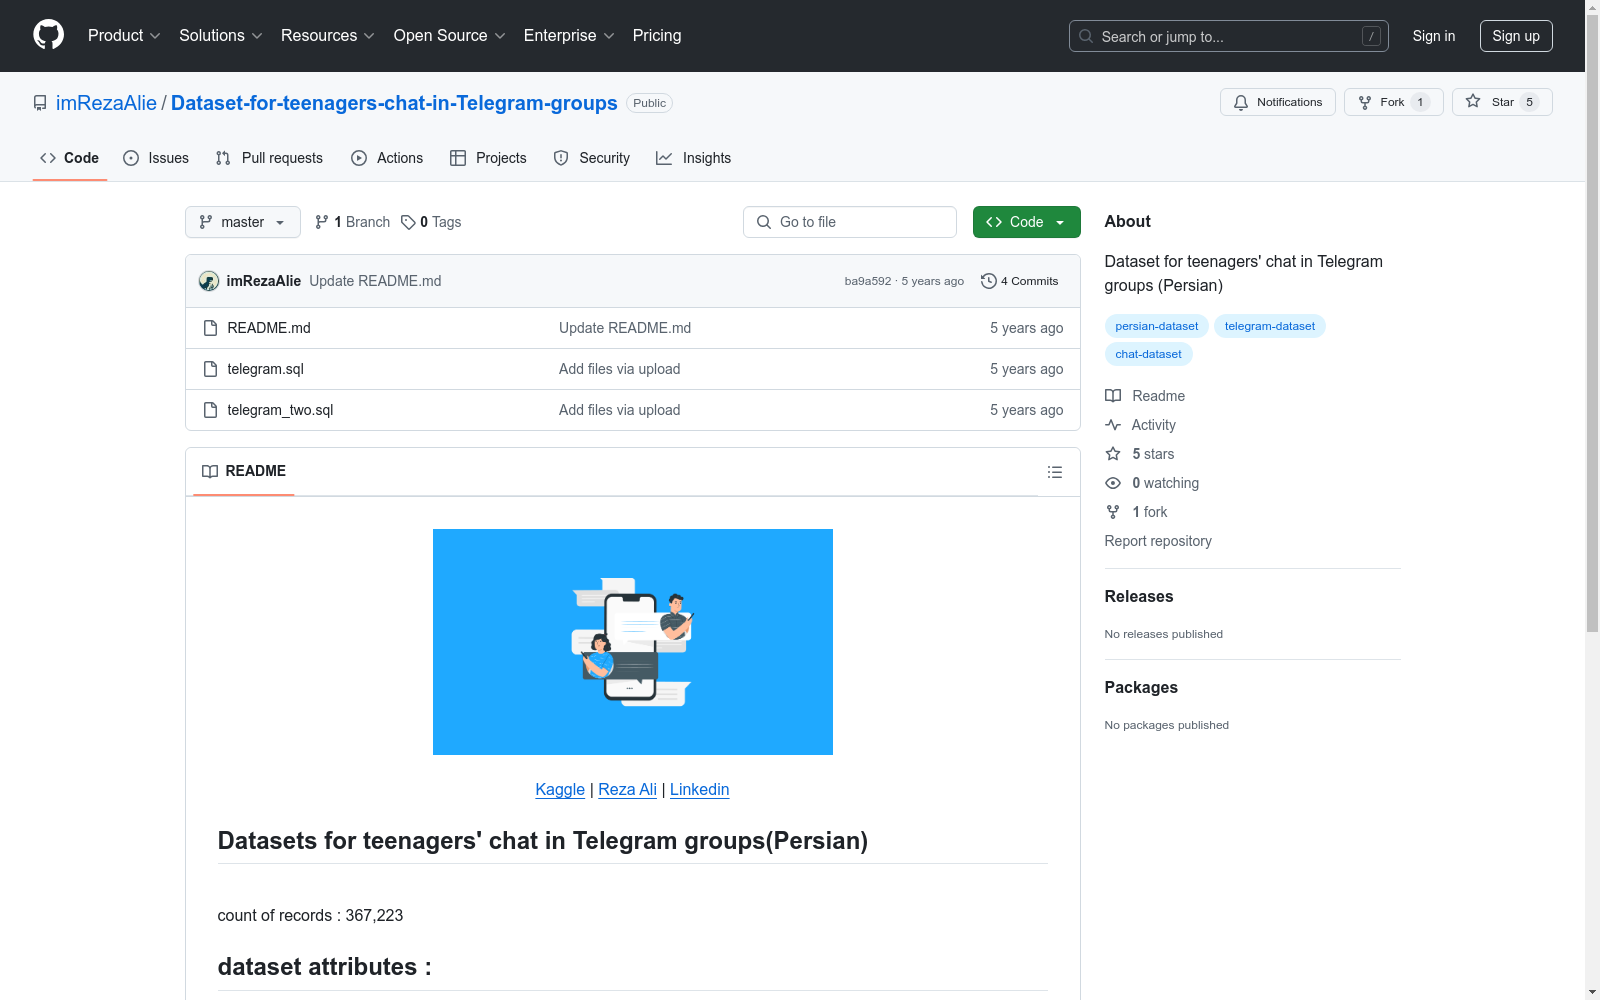Open the Insights tab
Viewport: 1600px width, 1000px height.
694,158
